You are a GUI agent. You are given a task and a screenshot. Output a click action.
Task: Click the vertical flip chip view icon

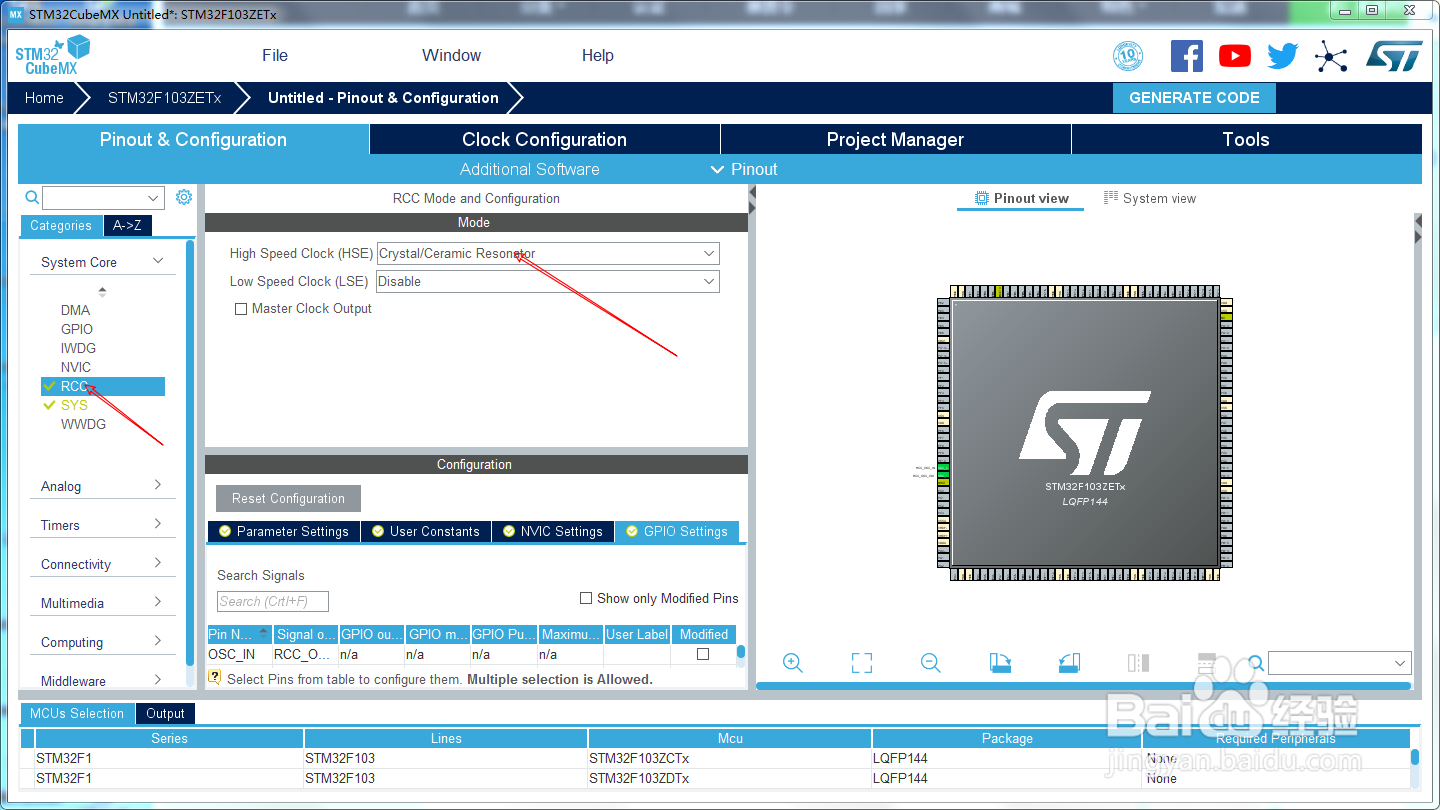point(1138,662)
